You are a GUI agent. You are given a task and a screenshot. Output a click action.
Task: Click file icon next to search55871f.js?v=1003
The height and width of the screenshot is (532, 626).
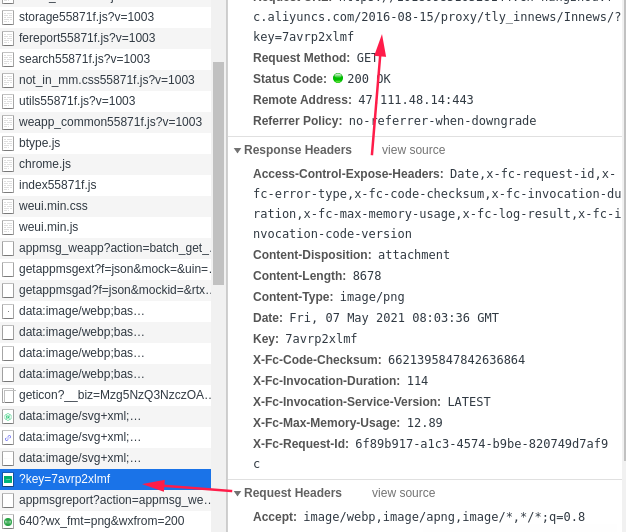point(8,59)
